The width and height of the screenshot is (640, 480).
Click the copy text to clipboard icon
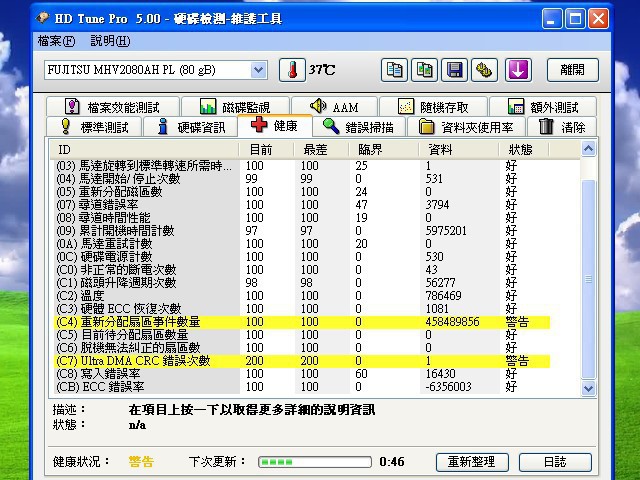click(394, 70)
